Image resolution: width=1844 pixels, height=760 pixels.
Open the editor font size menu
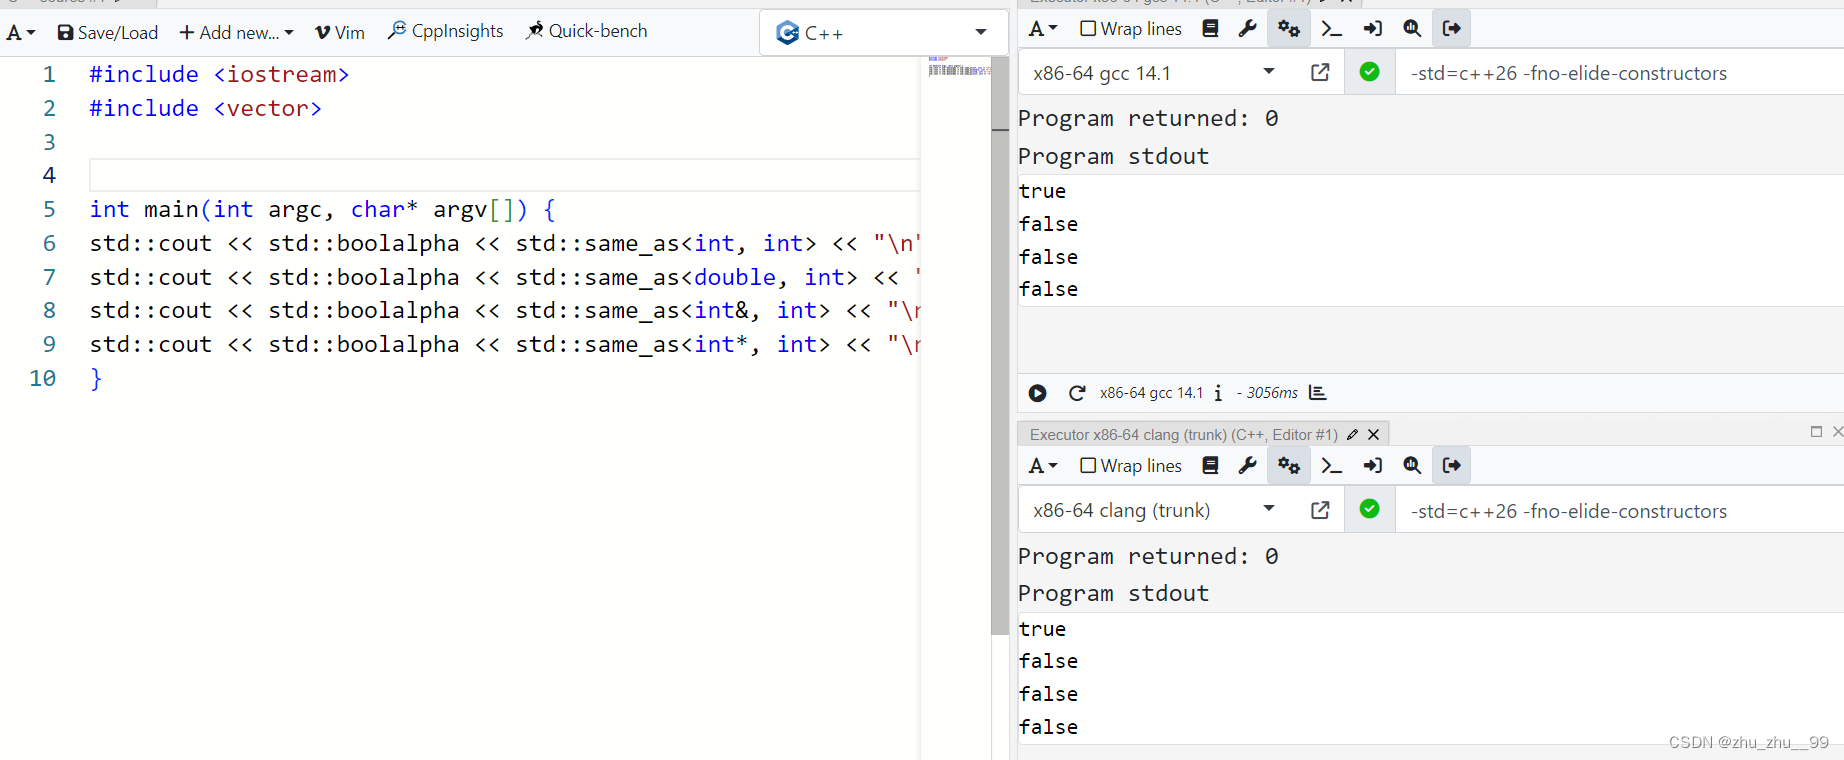click(21, 33)
